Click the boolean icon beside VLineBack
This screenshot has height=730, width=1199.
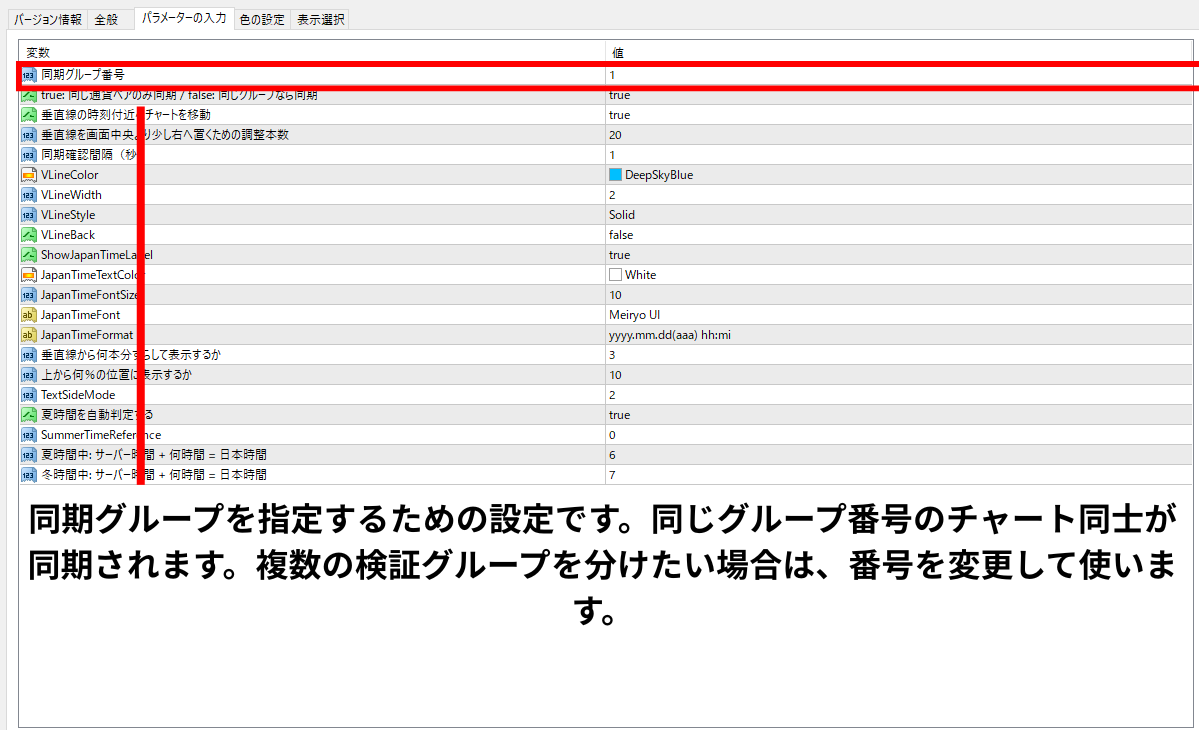[28, 235]
